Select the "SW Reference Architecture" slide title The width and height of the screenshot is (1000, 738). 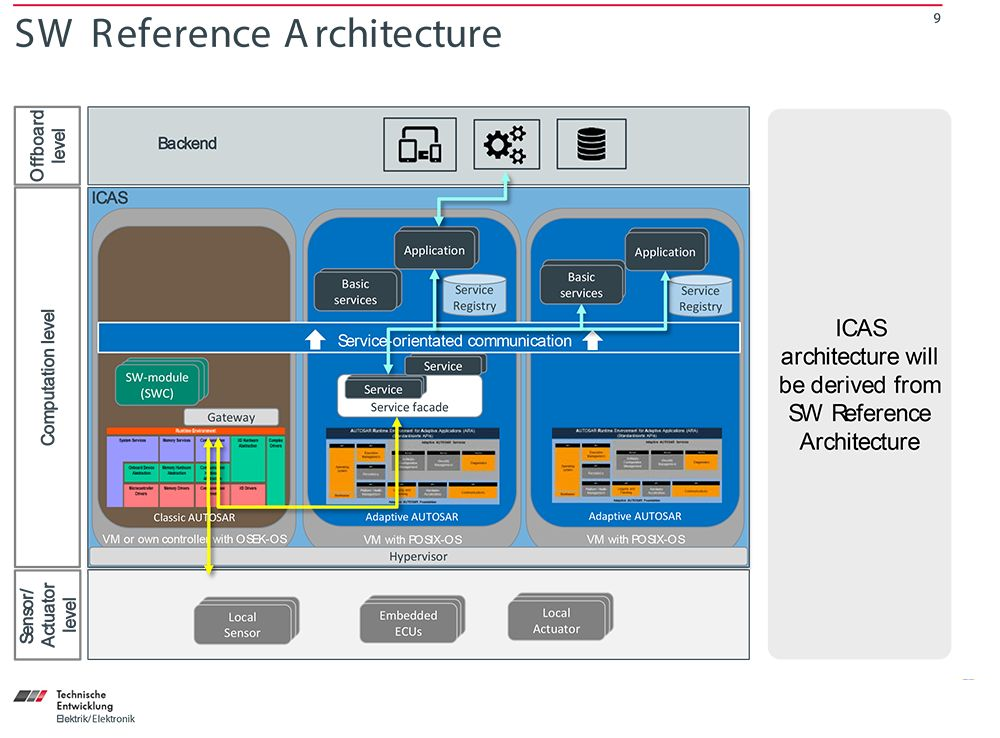pos(258,34)
